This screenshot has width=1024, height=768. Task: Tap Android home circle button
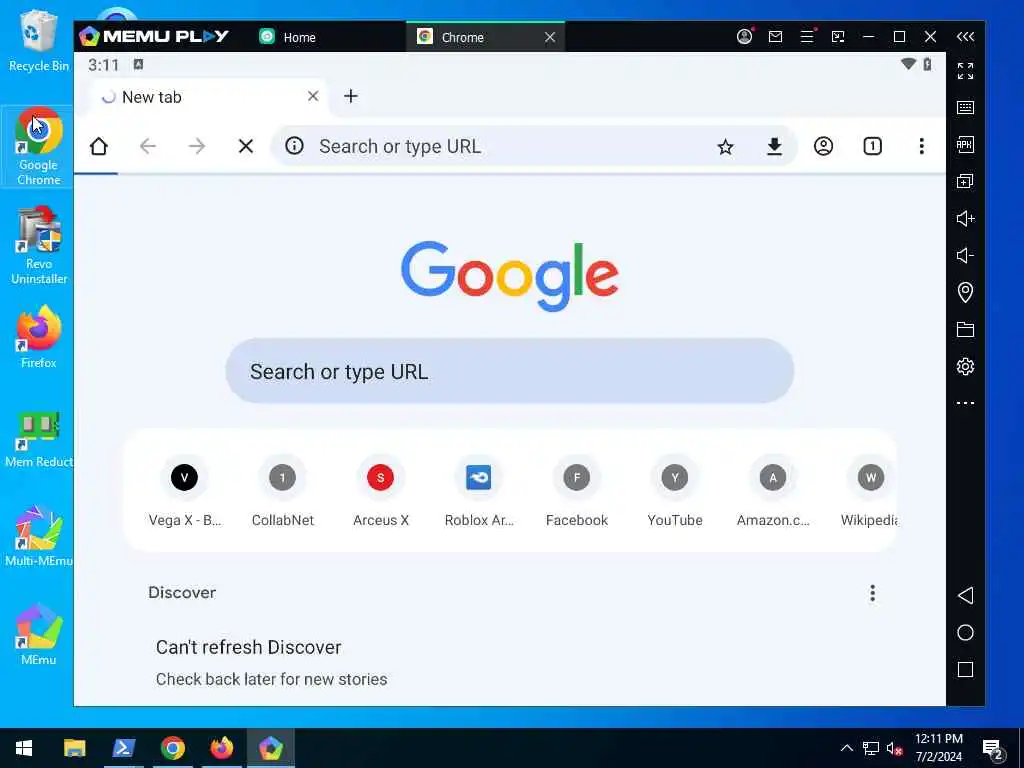(x=965, y=632)
